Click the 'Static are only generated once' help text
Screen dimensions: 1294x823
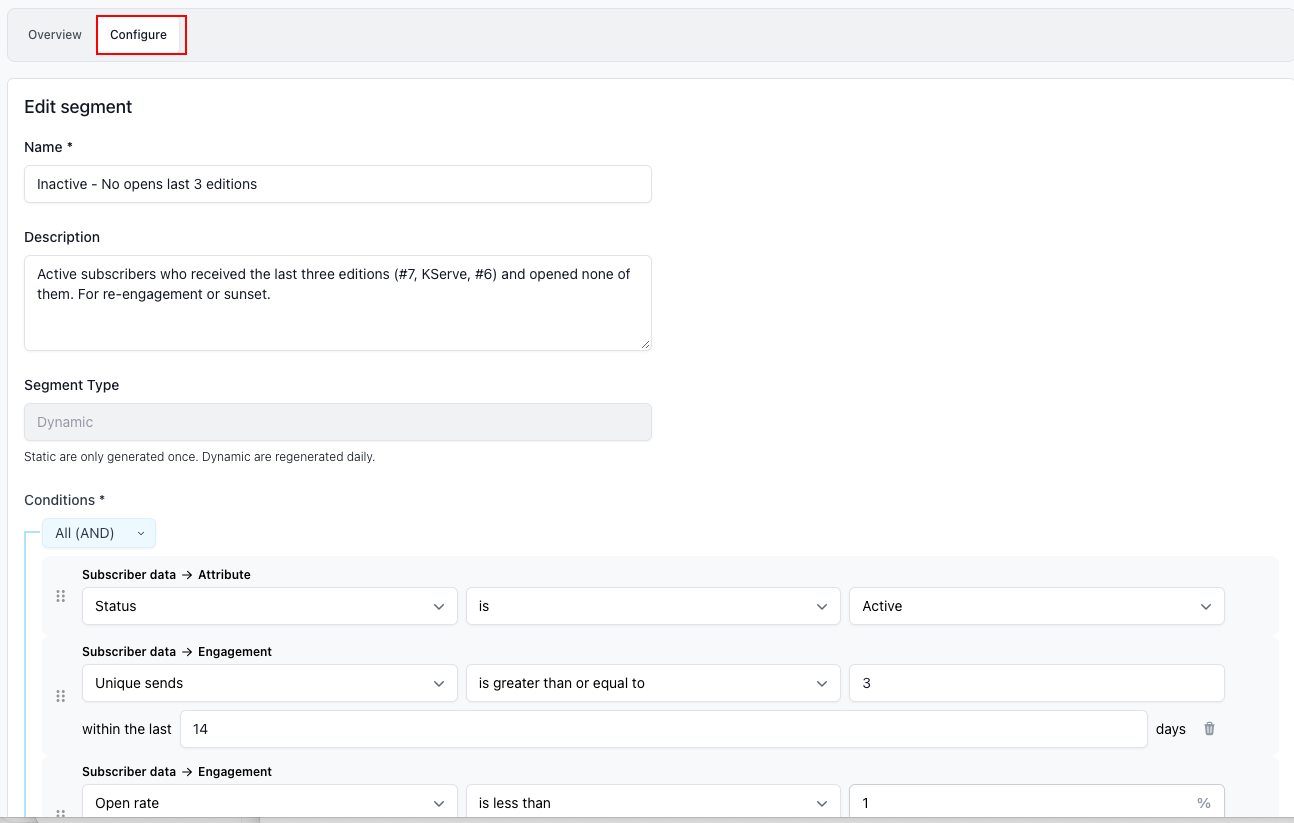199,457
